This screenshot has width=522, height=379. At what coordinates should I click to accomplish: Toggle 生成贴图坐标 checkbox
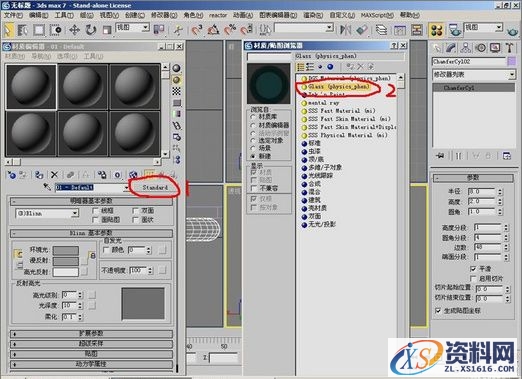tap(438, 311)
